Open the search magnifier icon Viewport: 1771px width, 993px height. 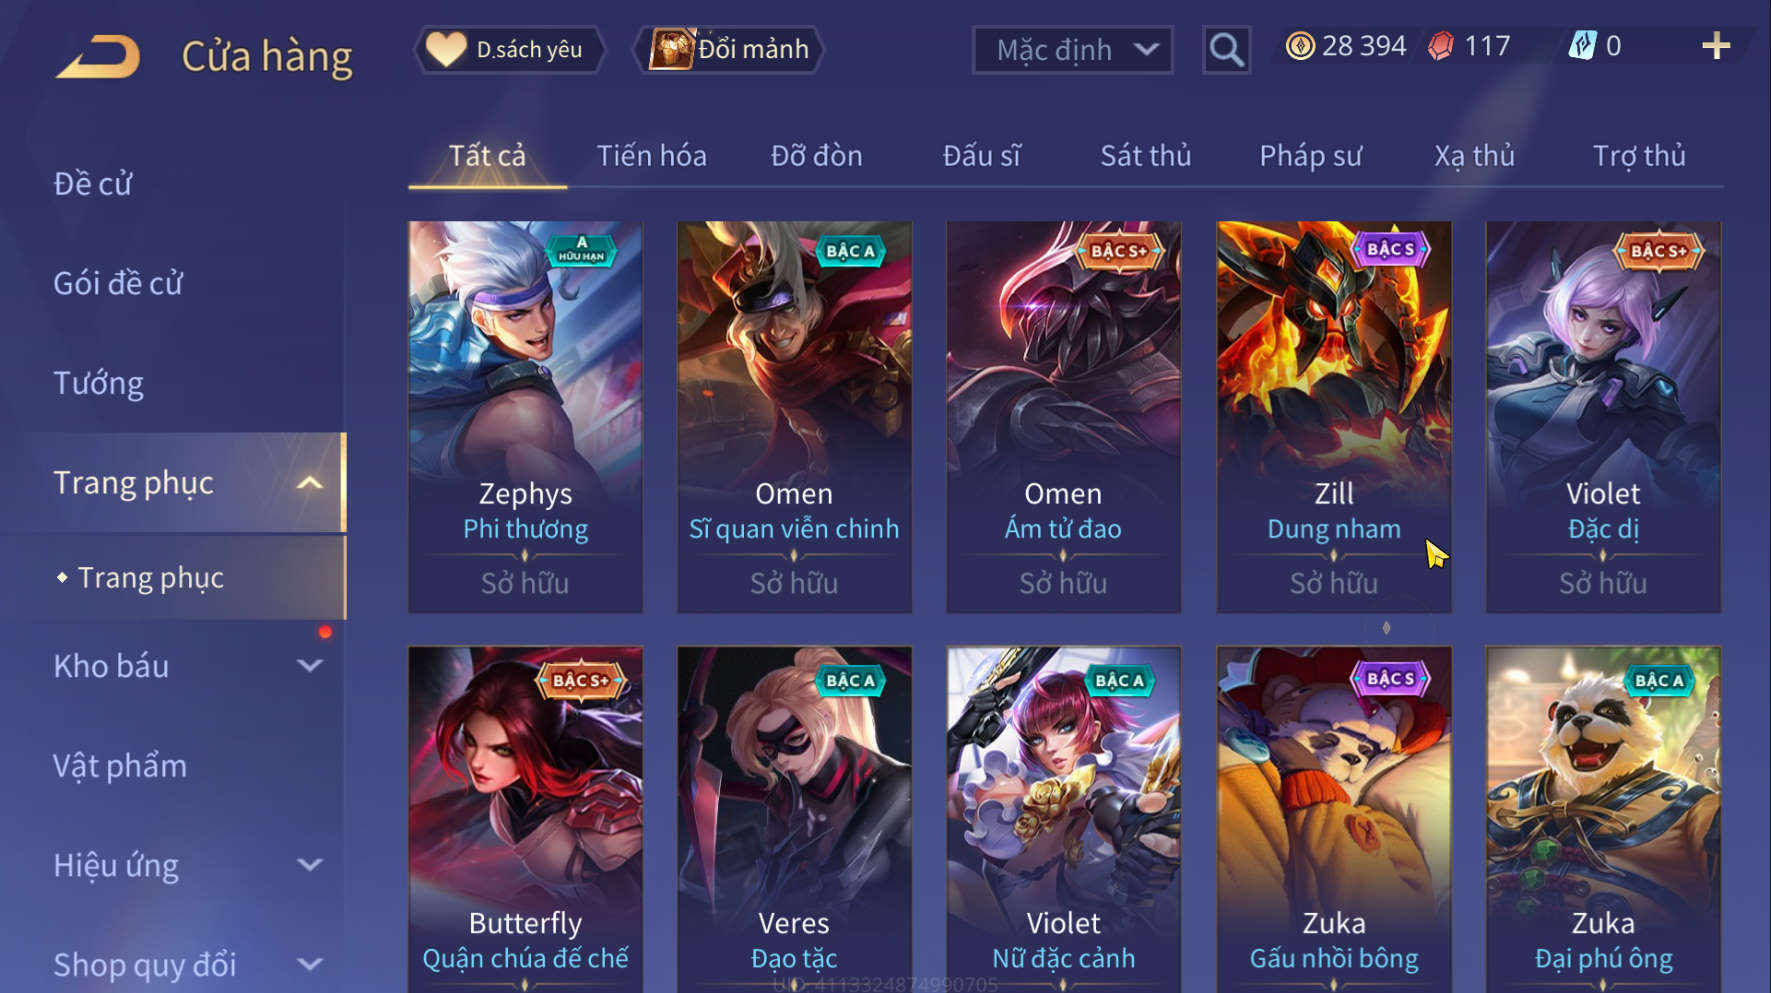click(1226, 49)
